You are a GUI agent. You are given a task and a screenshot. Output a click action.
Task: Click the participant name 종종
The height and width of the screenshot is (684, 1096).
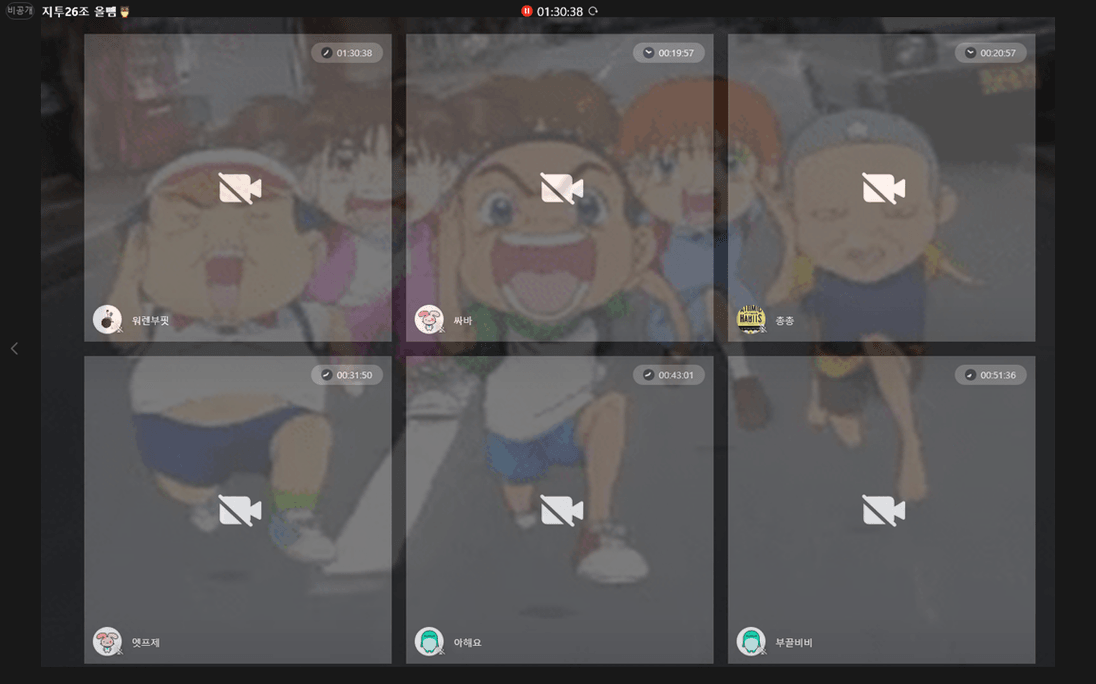point(784,321)
